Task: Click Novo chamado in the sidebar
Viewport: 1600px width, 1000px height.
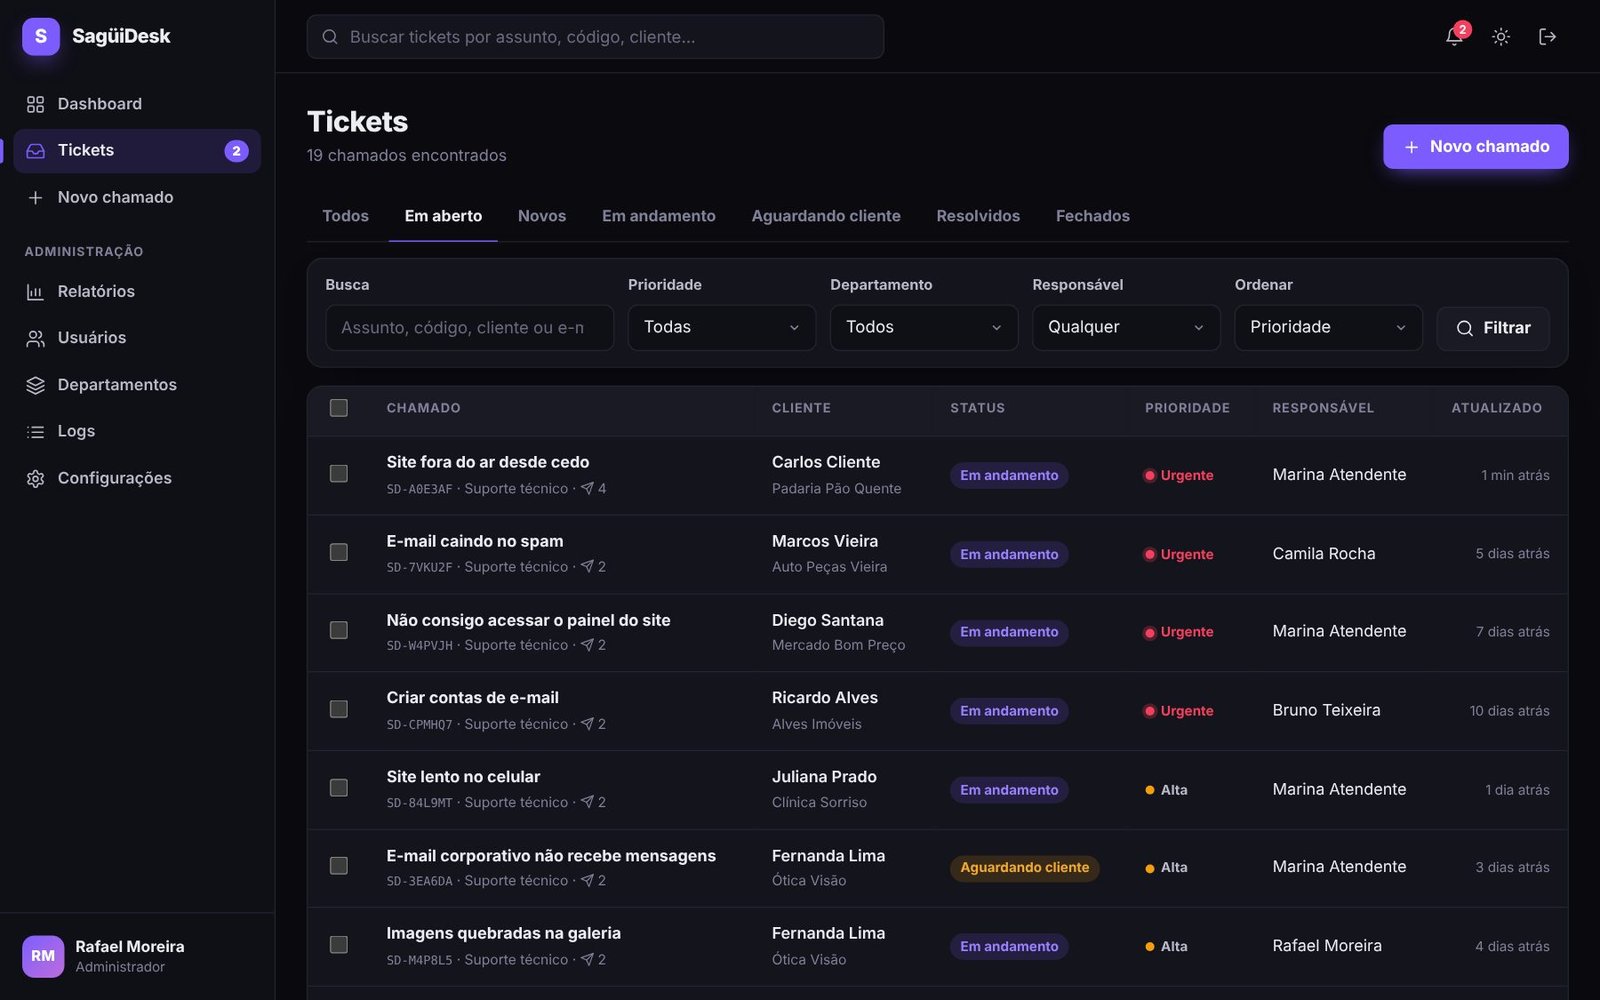Action: click(x=137, y=197)
